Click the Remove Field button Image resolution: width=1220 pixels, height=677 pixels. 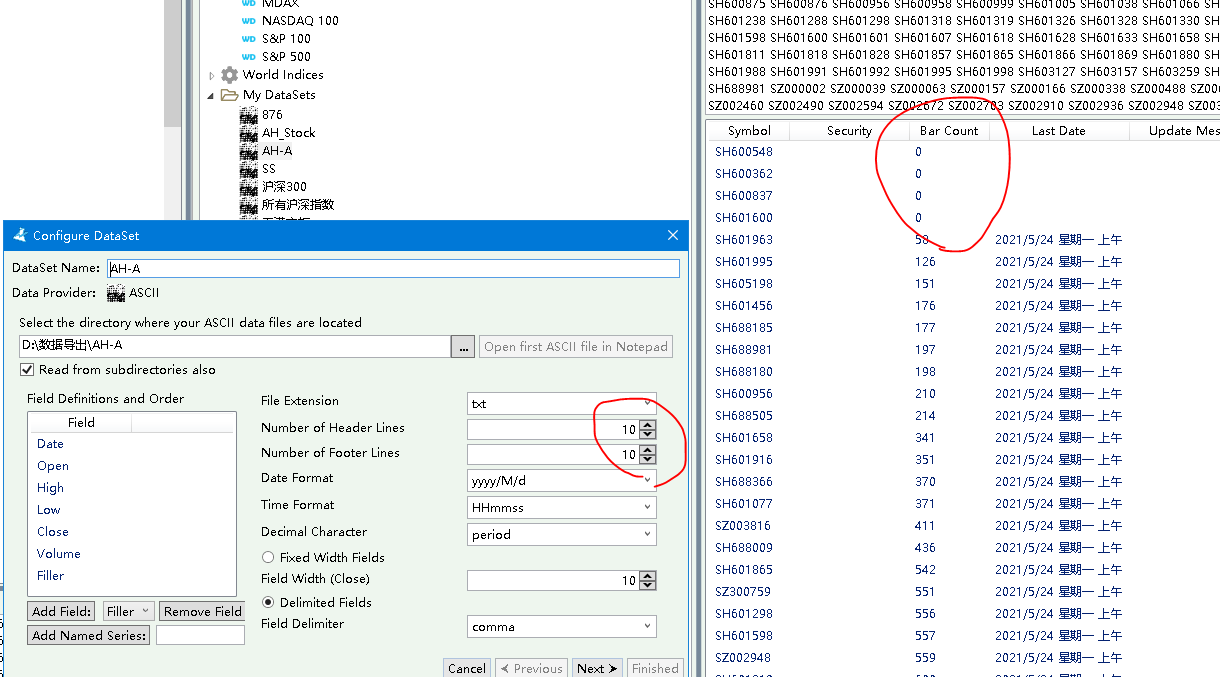tap(203, 611)
